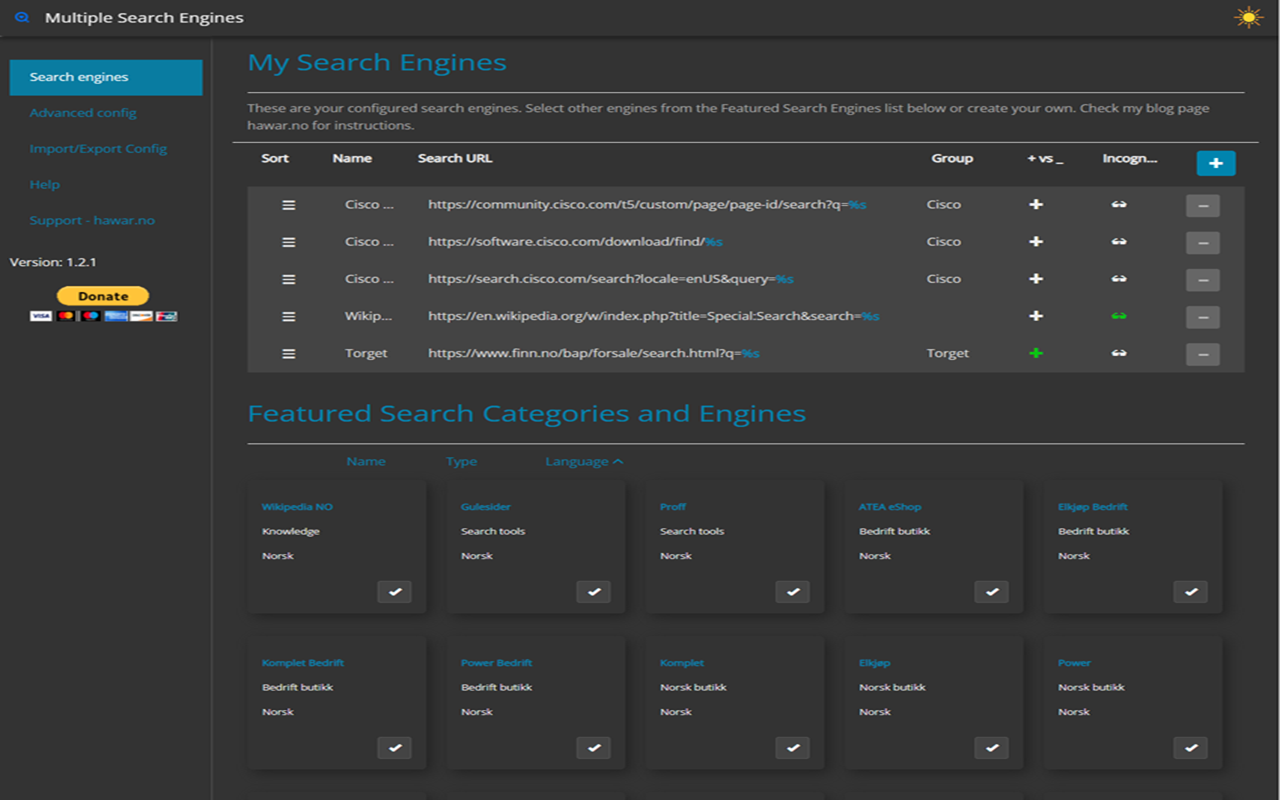Viewport: 1280px width, 800px height.
Task: Select Search engines in the sidebar
Action: point(78,77)
